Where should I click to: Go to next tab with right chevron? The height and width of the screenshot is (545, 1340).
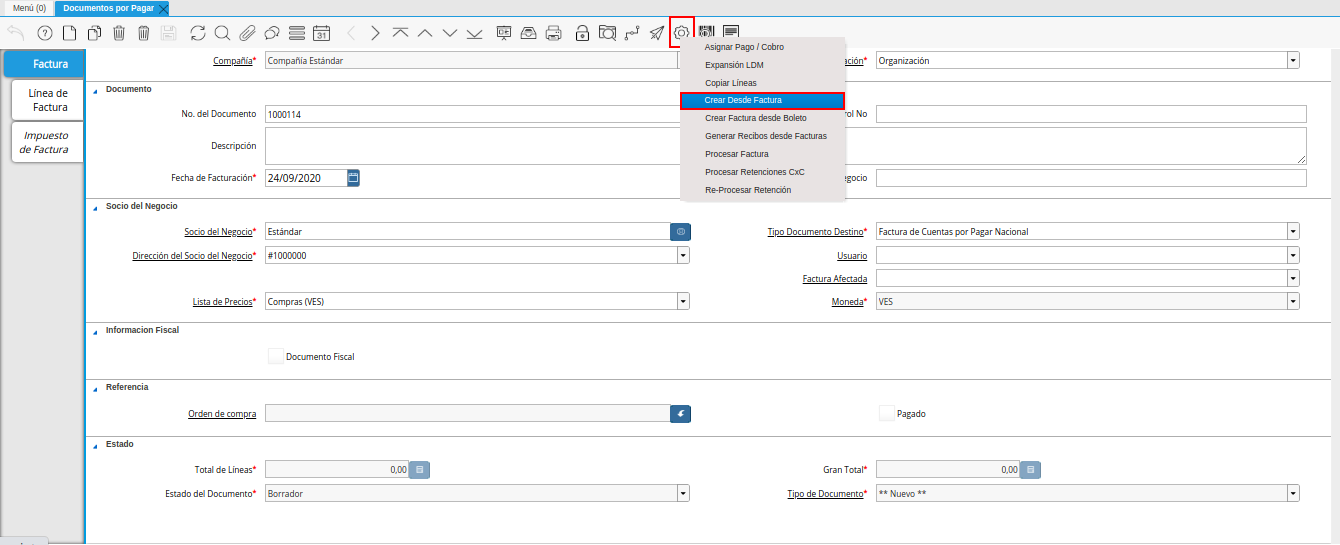[x=375, y=33]
